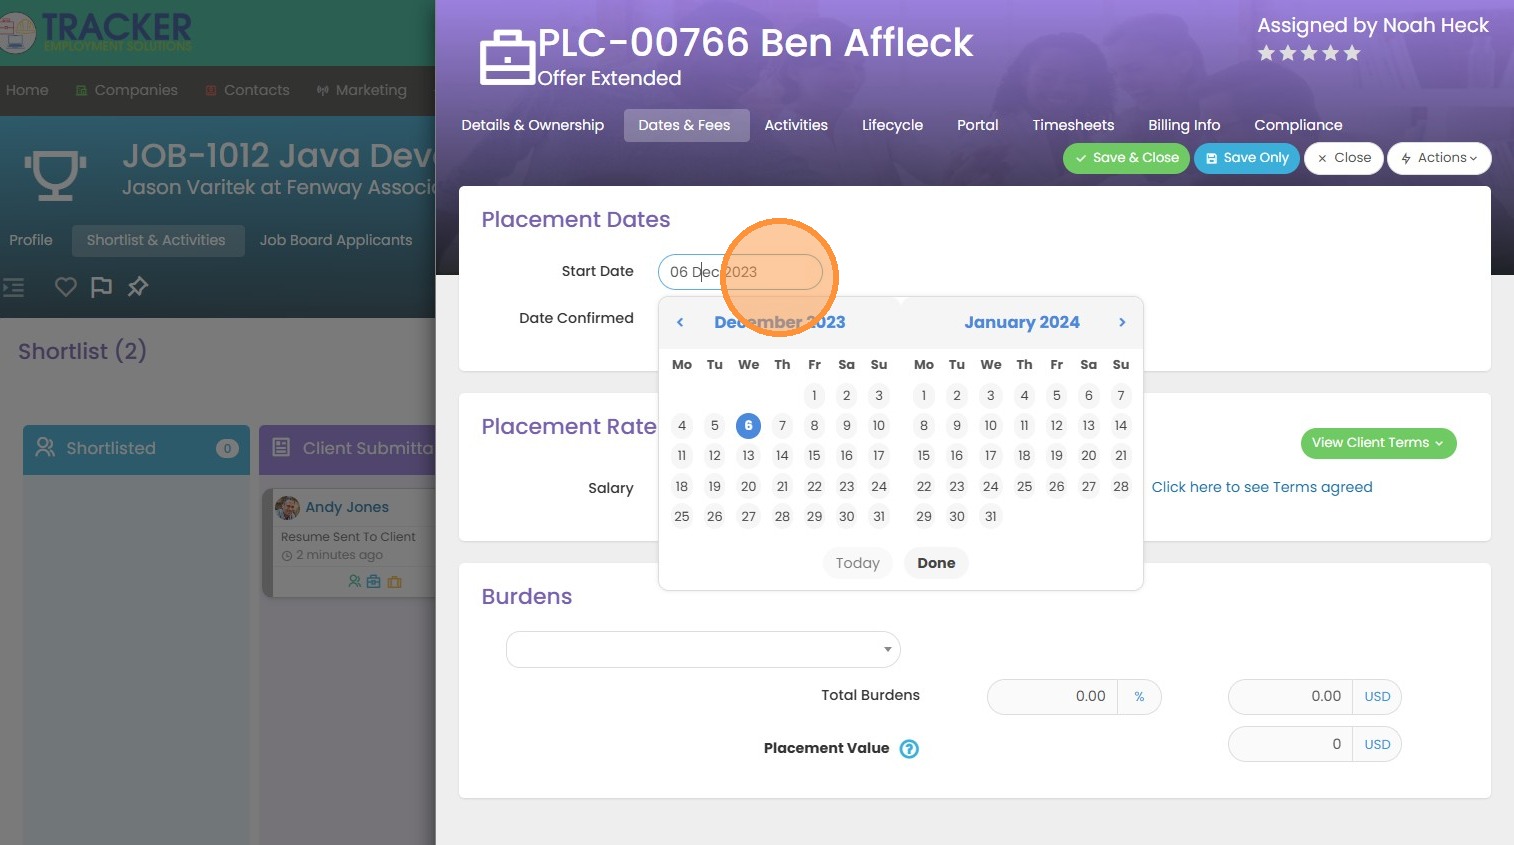Image resolution: width=1514 pixels, height=845 pixels.
Task: Pick January 10, 2024 in calendar
Action: (x=990, y=426)
